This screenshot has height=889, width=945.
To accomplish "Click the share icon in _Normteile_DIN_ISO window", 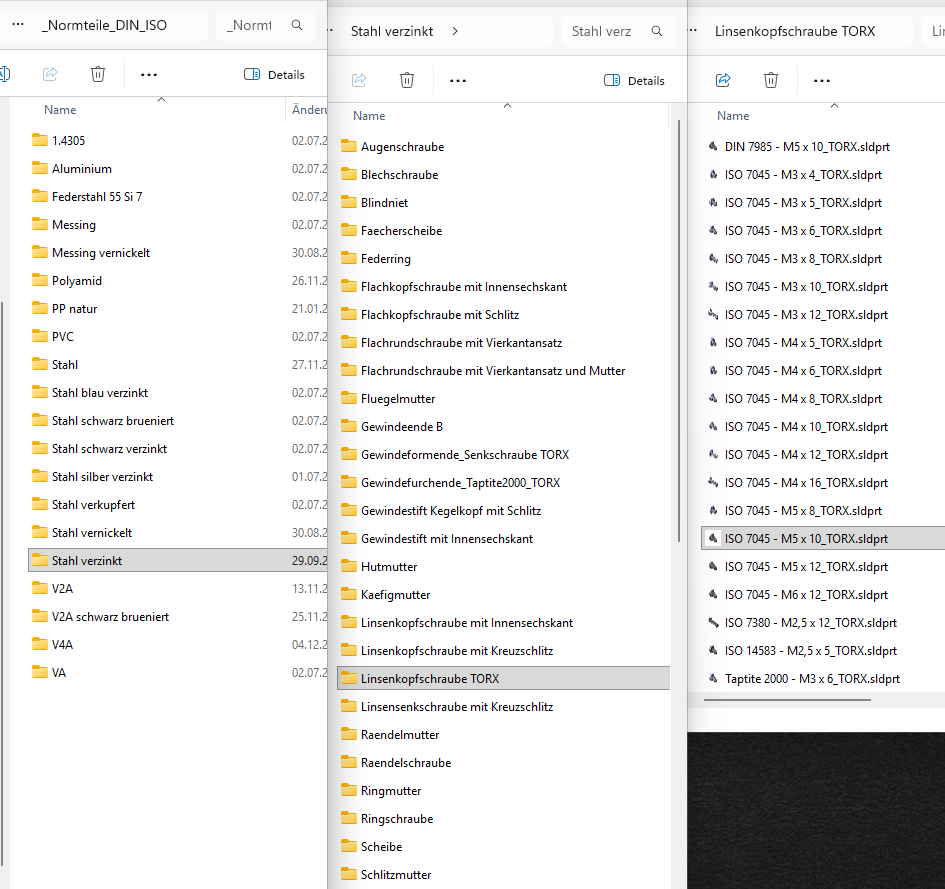I will 50,74.
